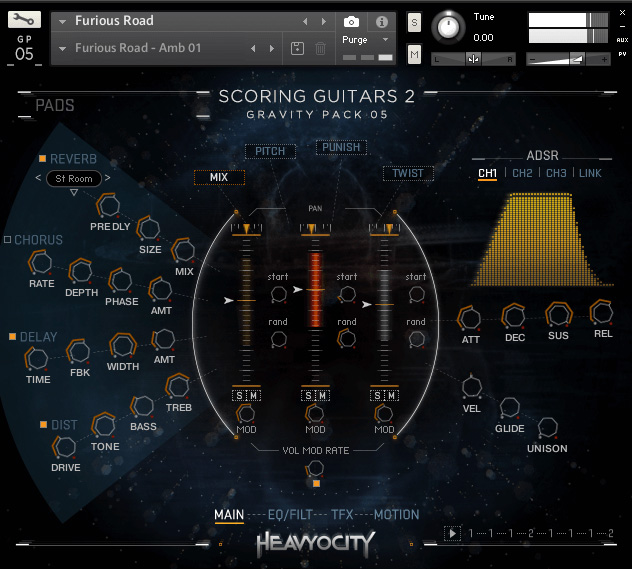The width and height of the screenshot is (632, 569).
Task: Click the GLIDE knob
Action: [509, 407]
